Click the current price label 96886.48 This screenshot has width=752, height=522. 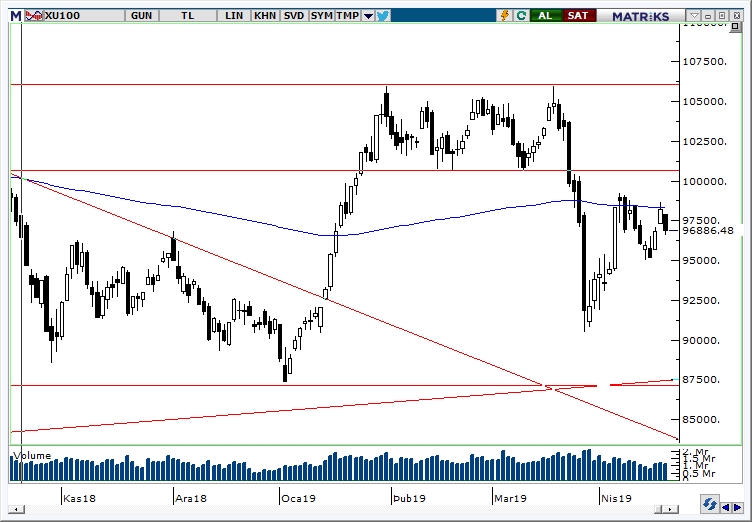[708, 231]
